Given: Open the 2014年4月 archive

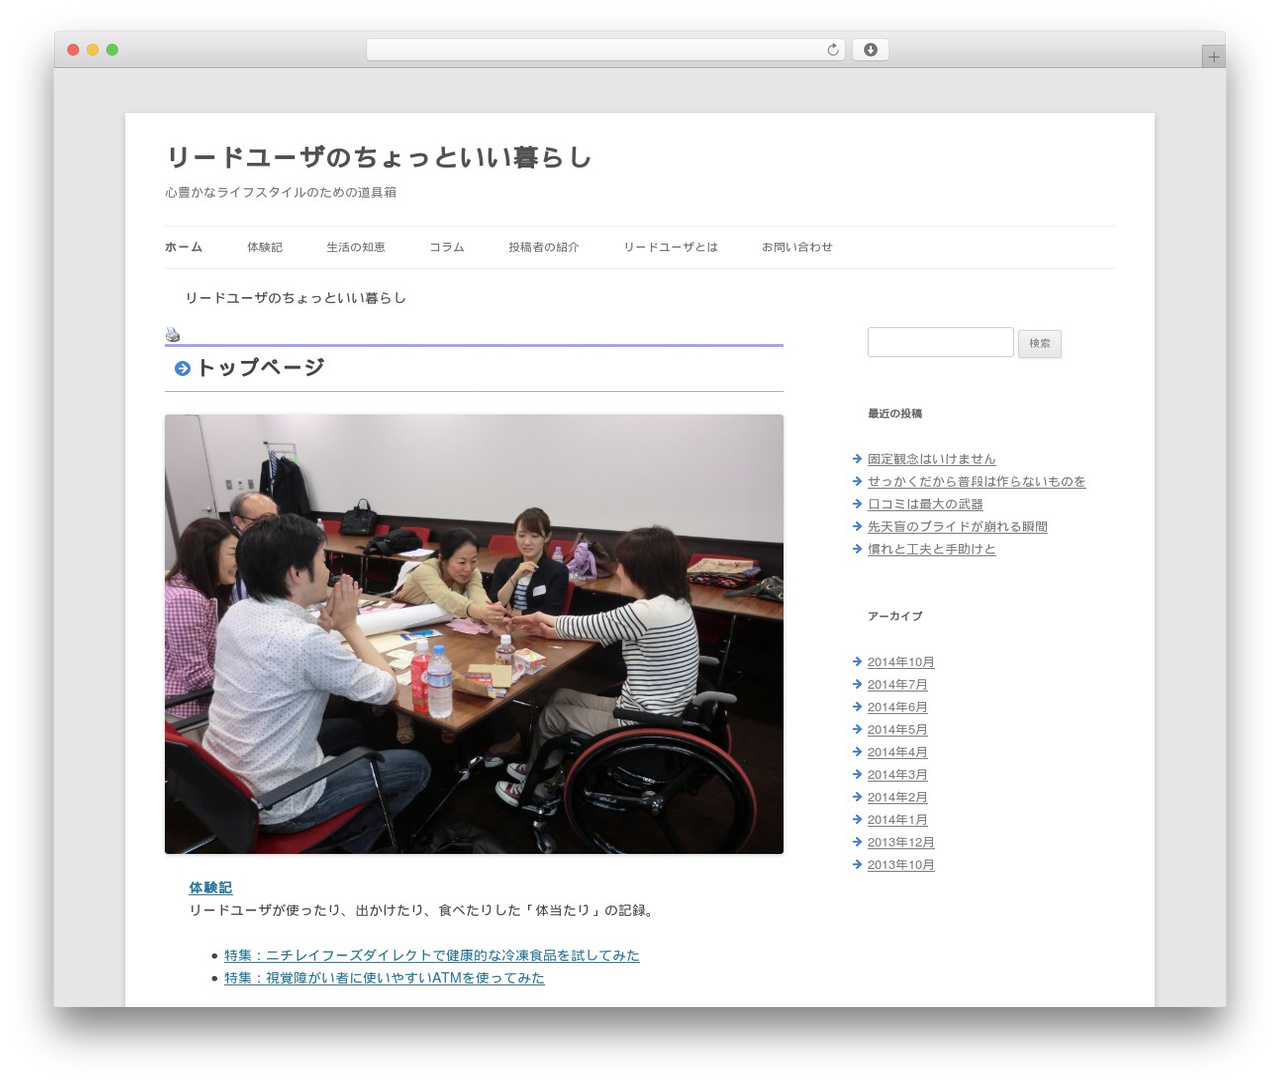Looking at the screenshot, I should click(897, 752).
